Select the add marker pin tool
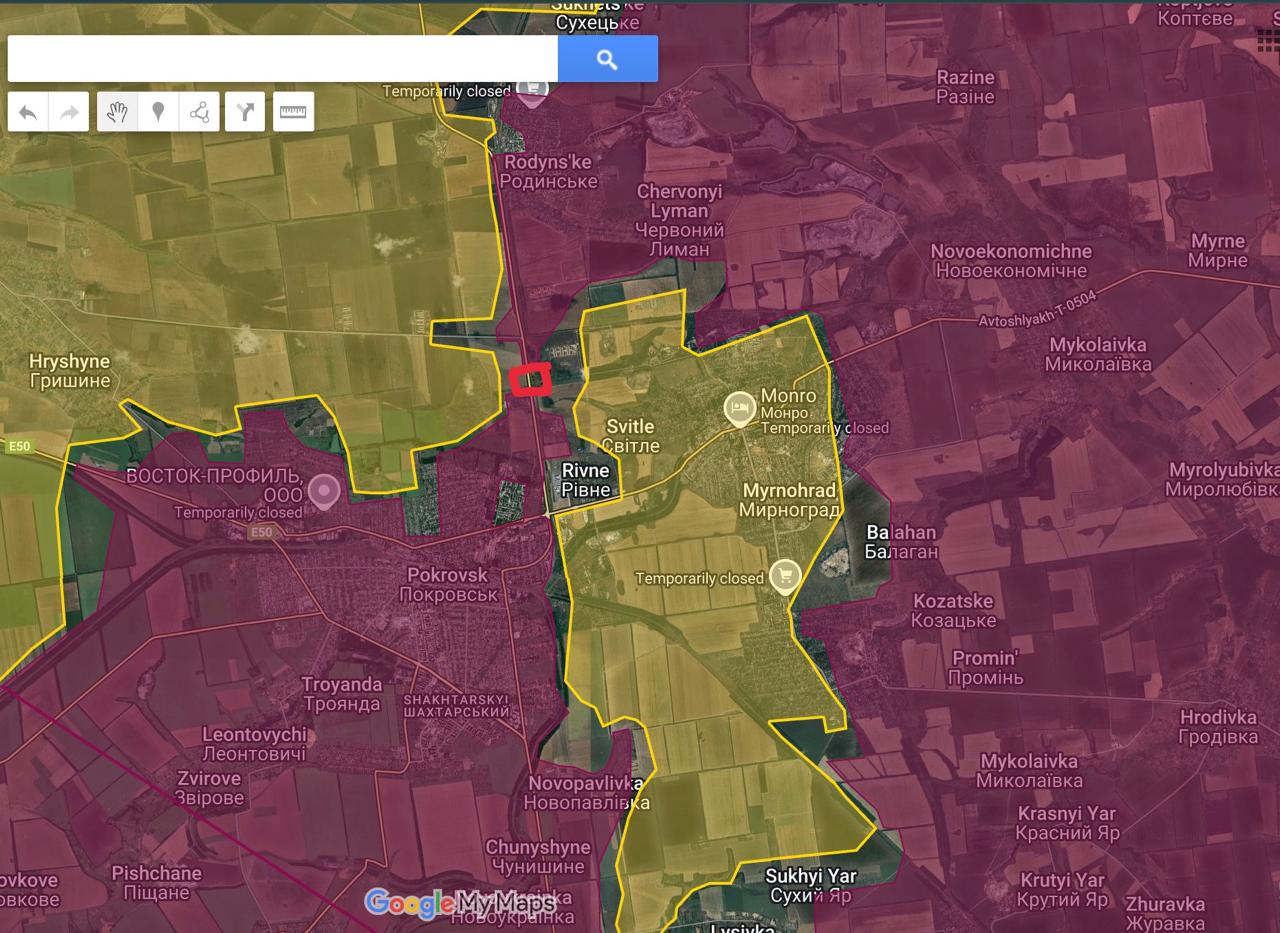The width and height of the screenshot is (1280, 933). pyautogui.click(x=158, y=112)
